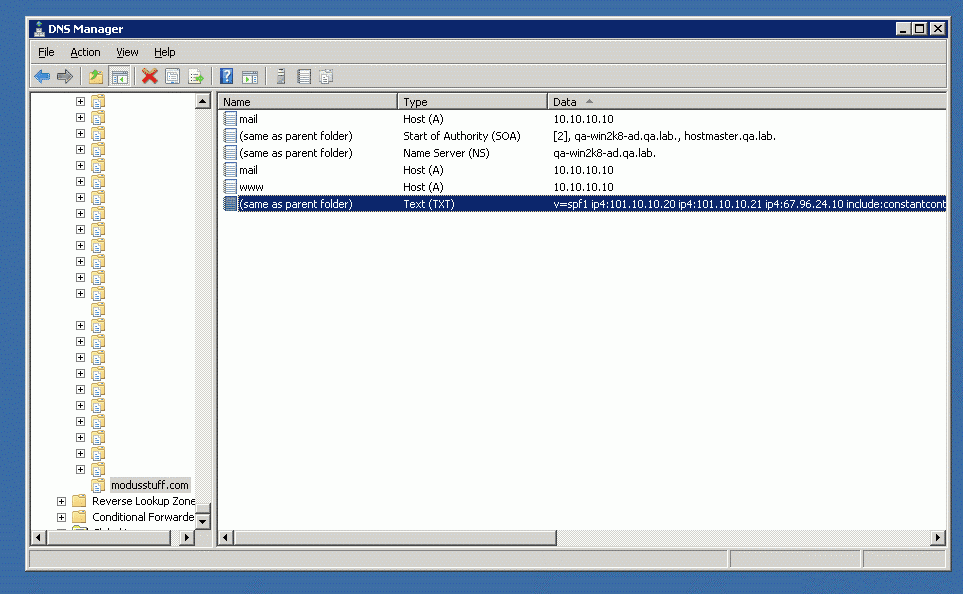Click the tree pane scrollbar down arrow
The width and height of the screenshot is (963, 594).
click(203, 521)
